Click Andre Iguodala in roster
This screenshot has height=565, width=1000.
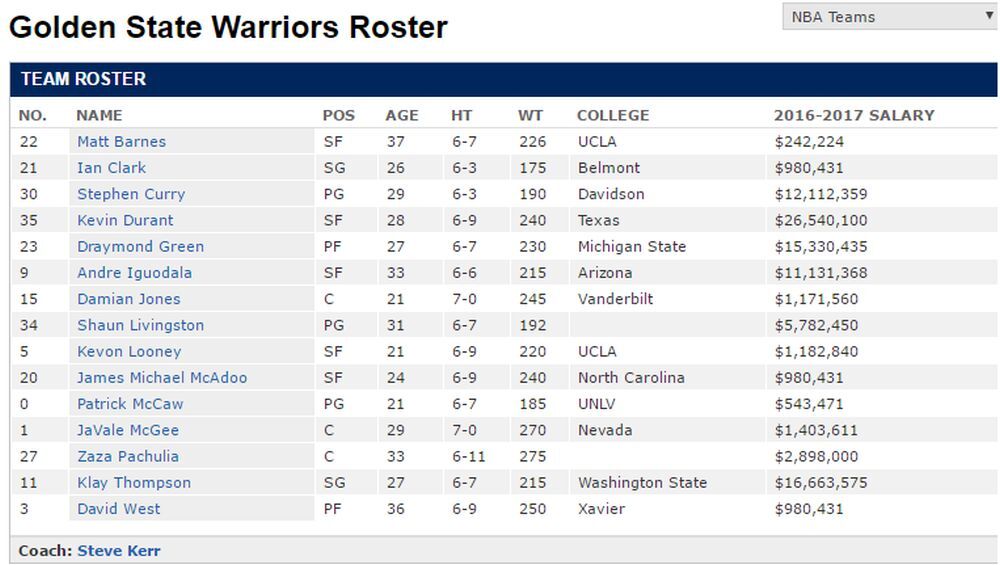point(134,273)
